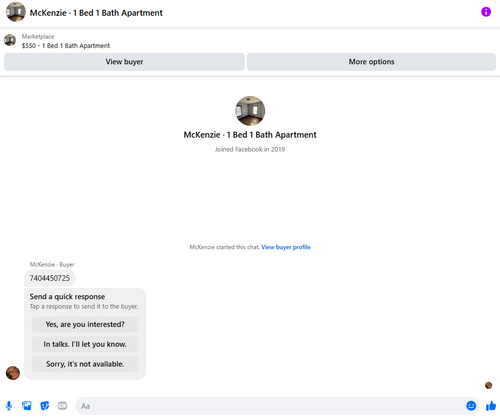This screenshot has height=418, width=500.
Task: Click the header title McKenzie · 1 Bed 1 Bath Apartment
Action: (x=96, y=13)
